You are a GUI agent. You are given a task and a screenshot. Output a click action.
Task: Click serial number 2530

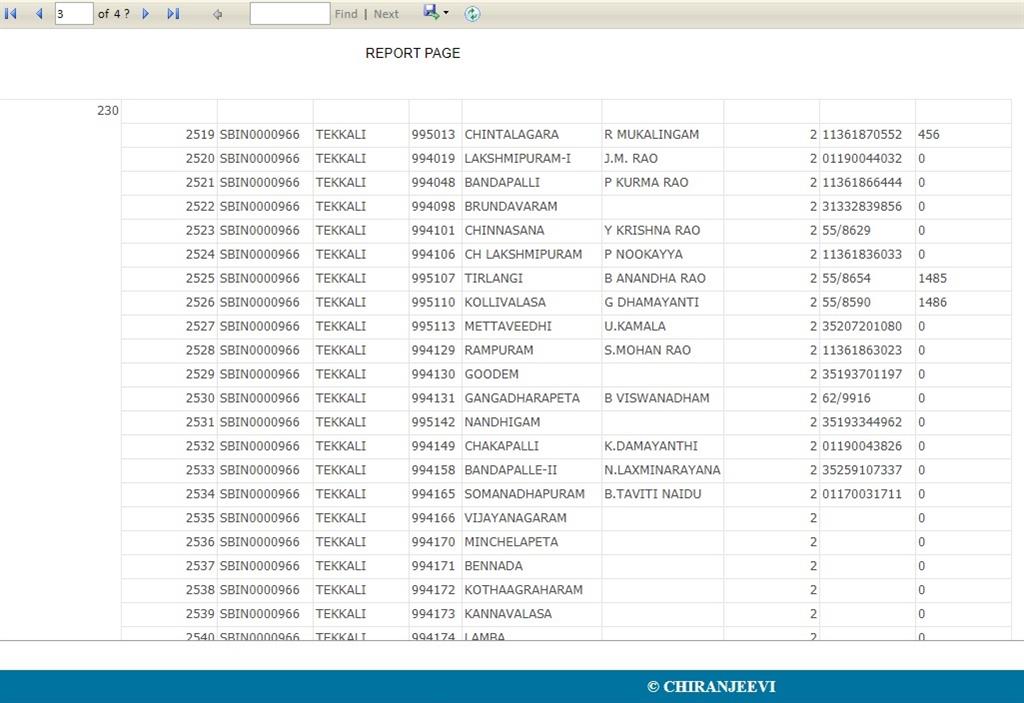point(200,398)
